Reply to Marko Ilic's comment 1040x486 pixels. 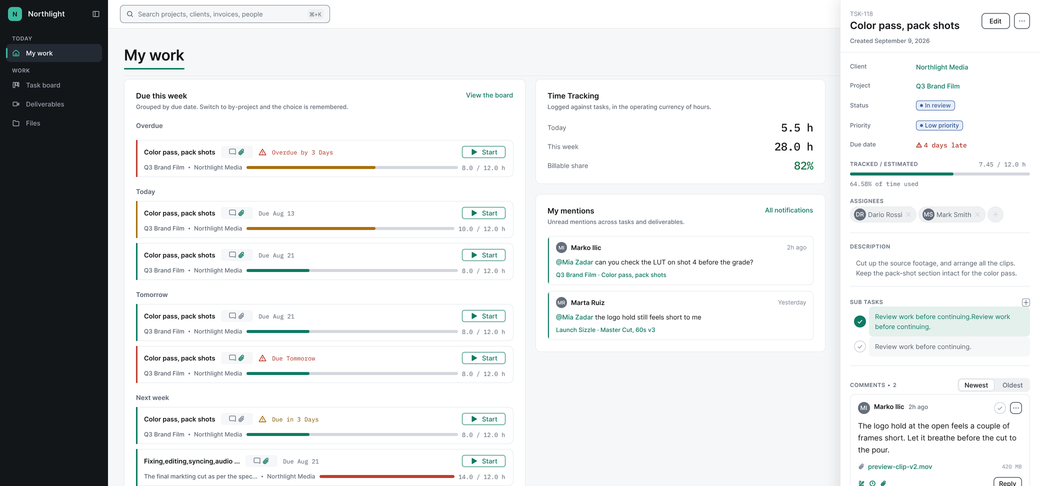tap(1007, 482)
